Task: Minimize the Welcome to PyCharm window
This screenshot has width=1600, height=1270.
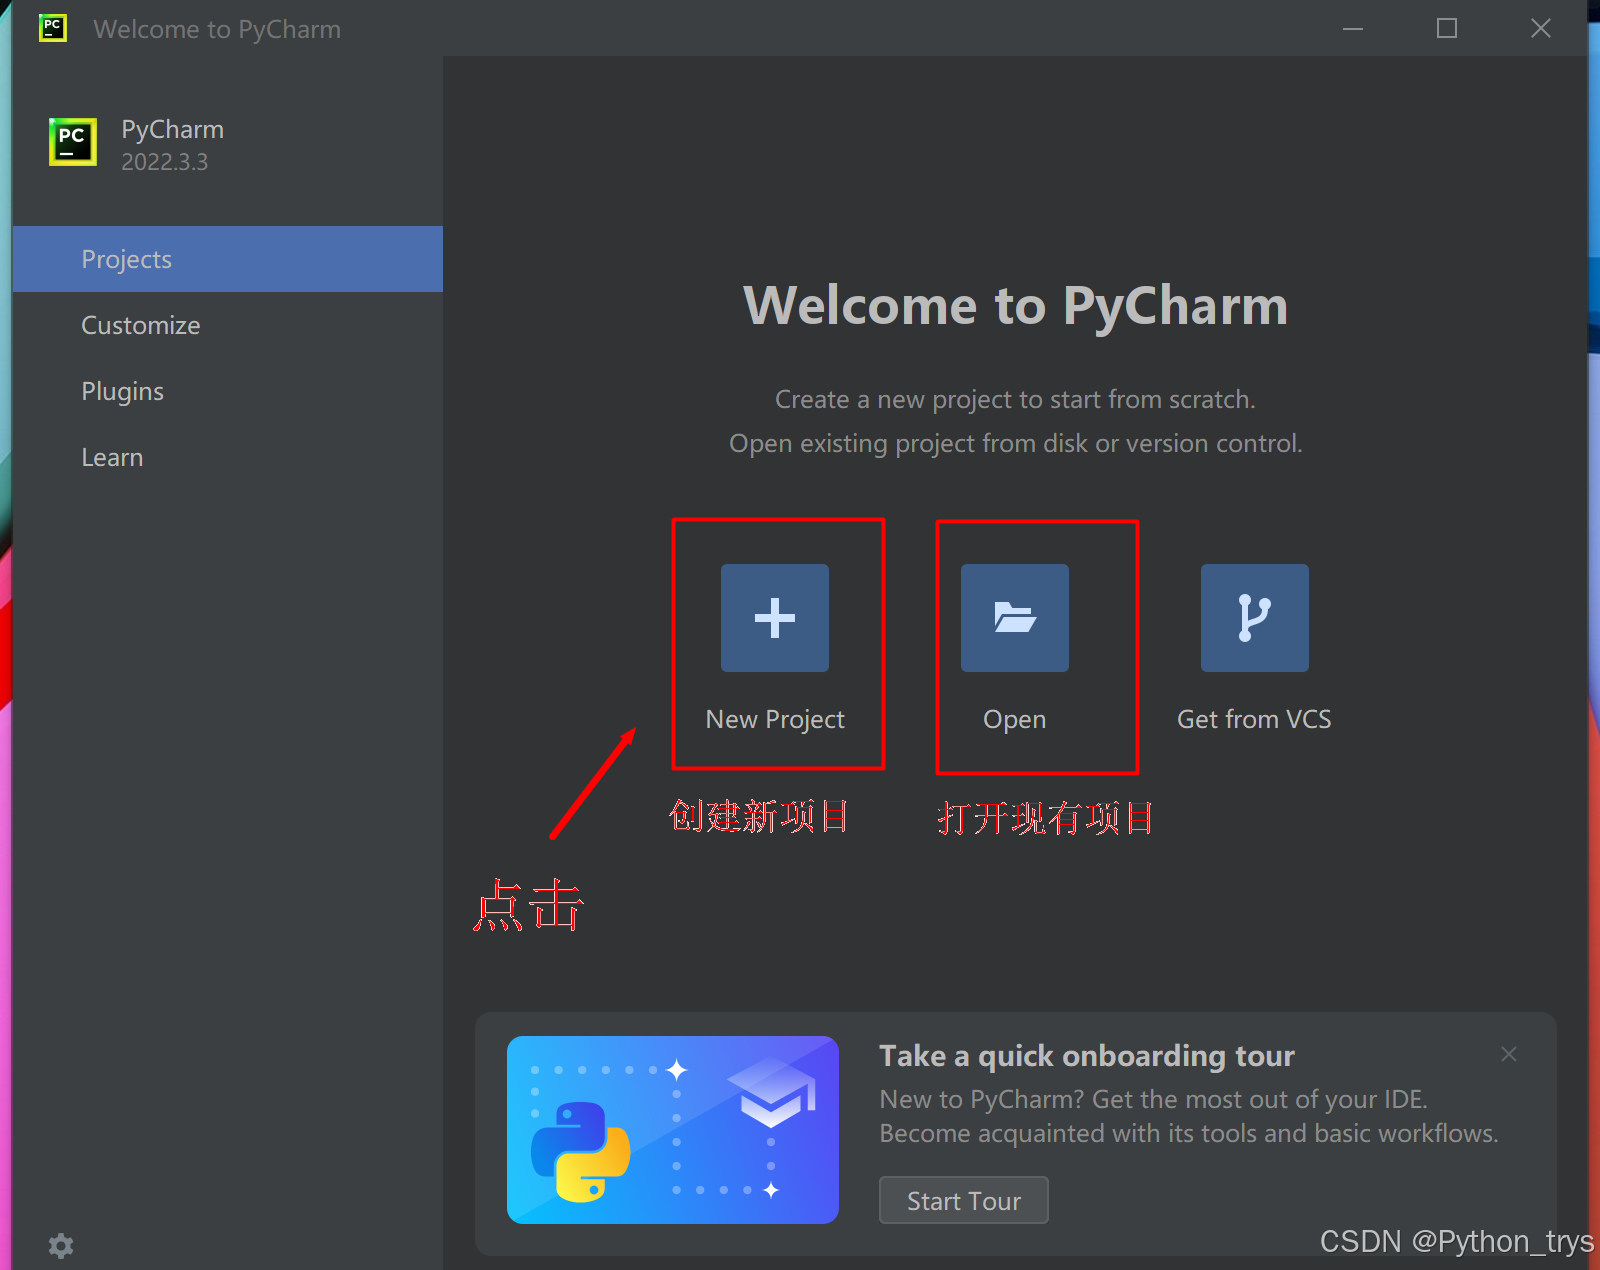Action: pos(1353,29)
